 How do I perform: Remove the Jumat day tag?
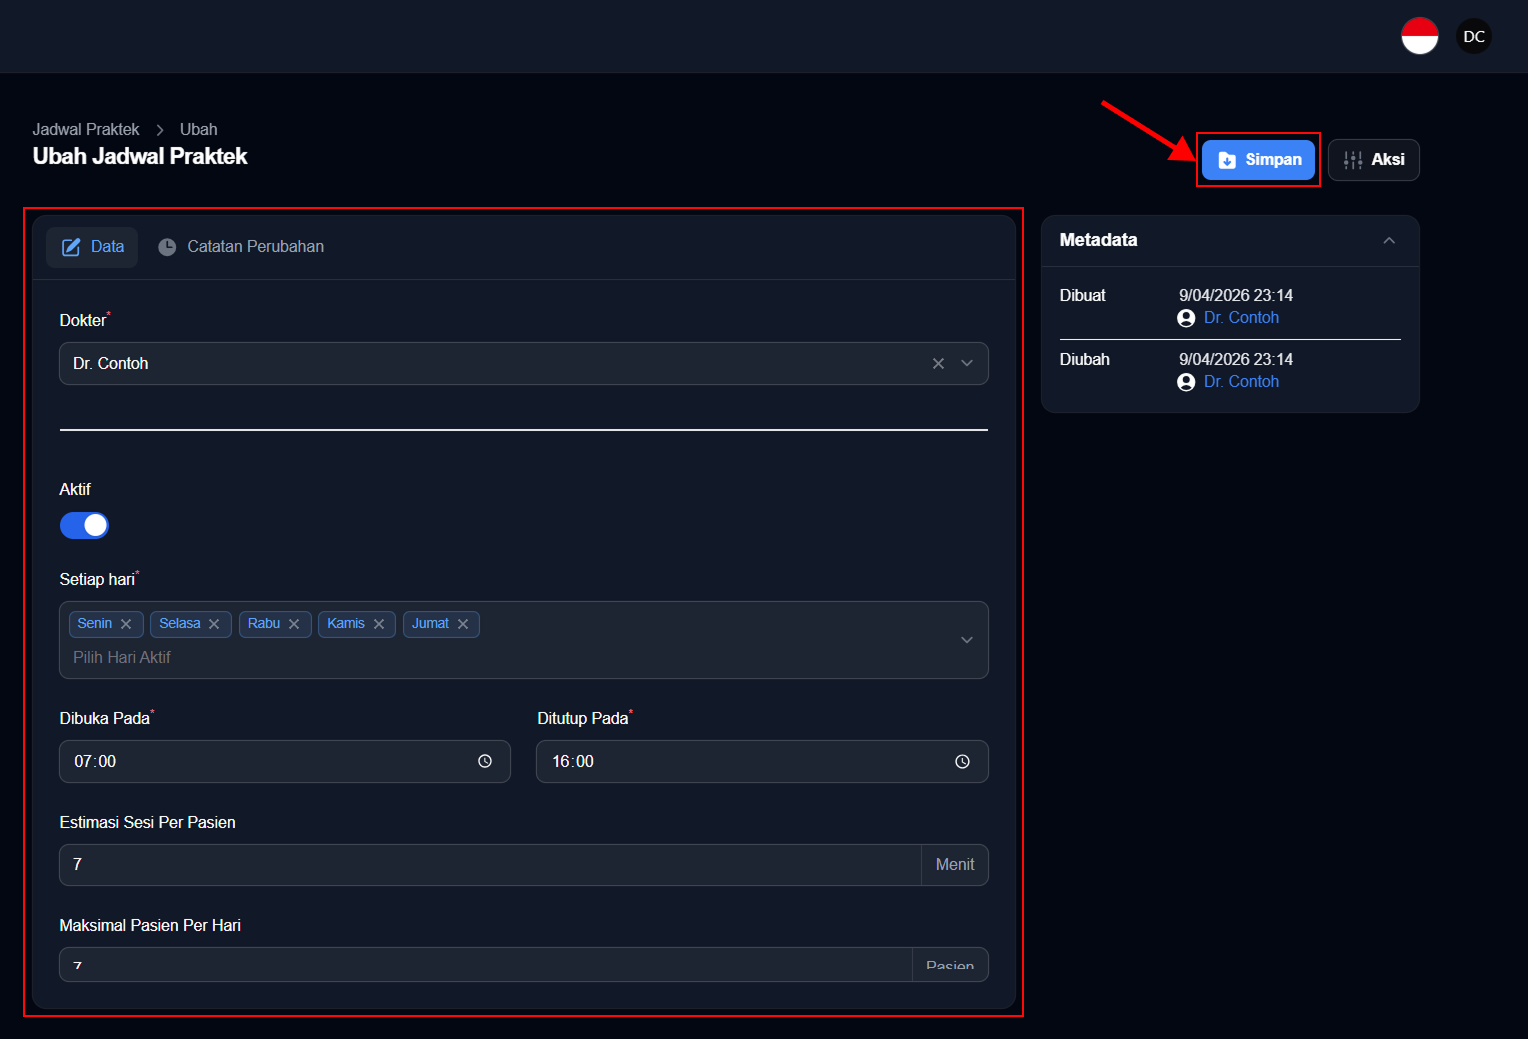pos(463,624)
